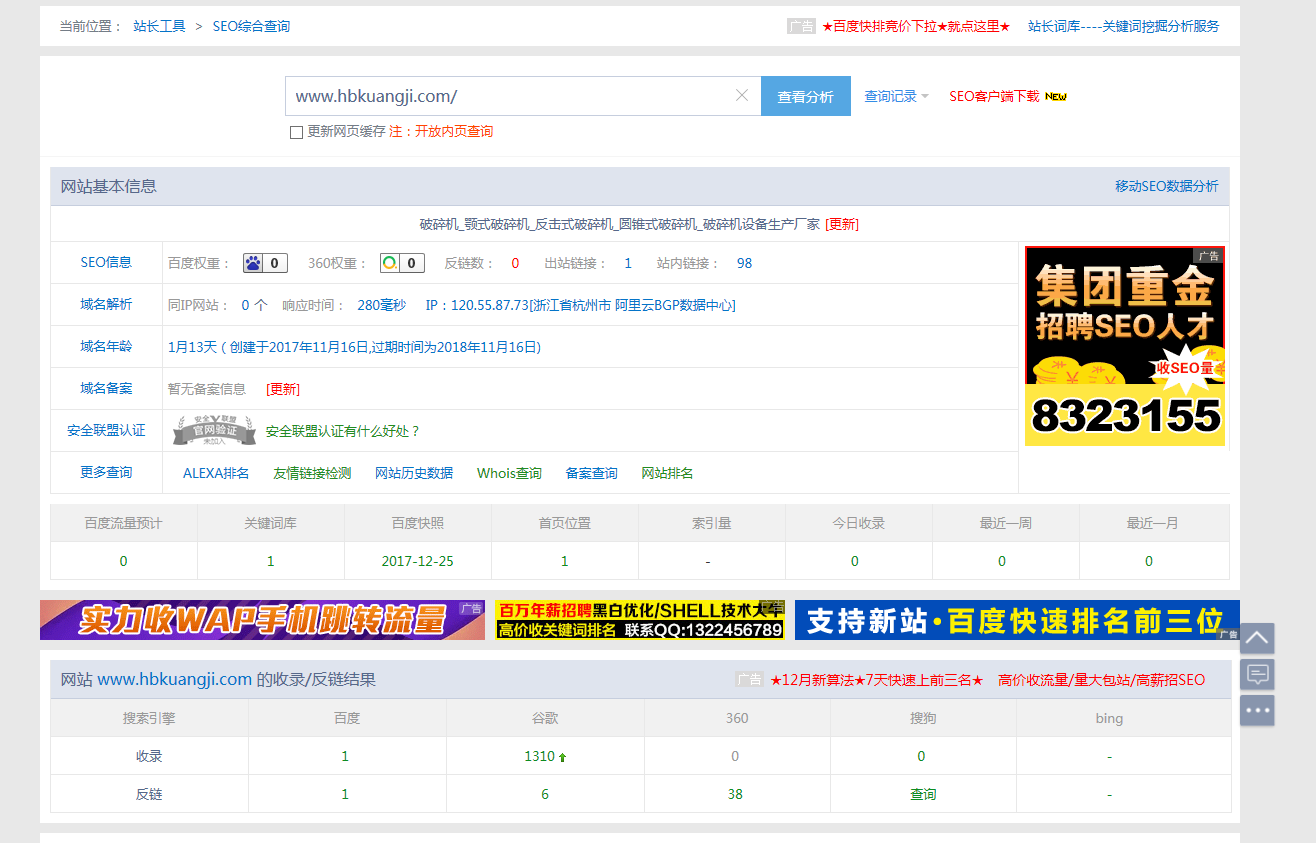Open 网站历史数据 link
Image resolution: width=1316 pixels, height=843 pixels.
[414, 473]
